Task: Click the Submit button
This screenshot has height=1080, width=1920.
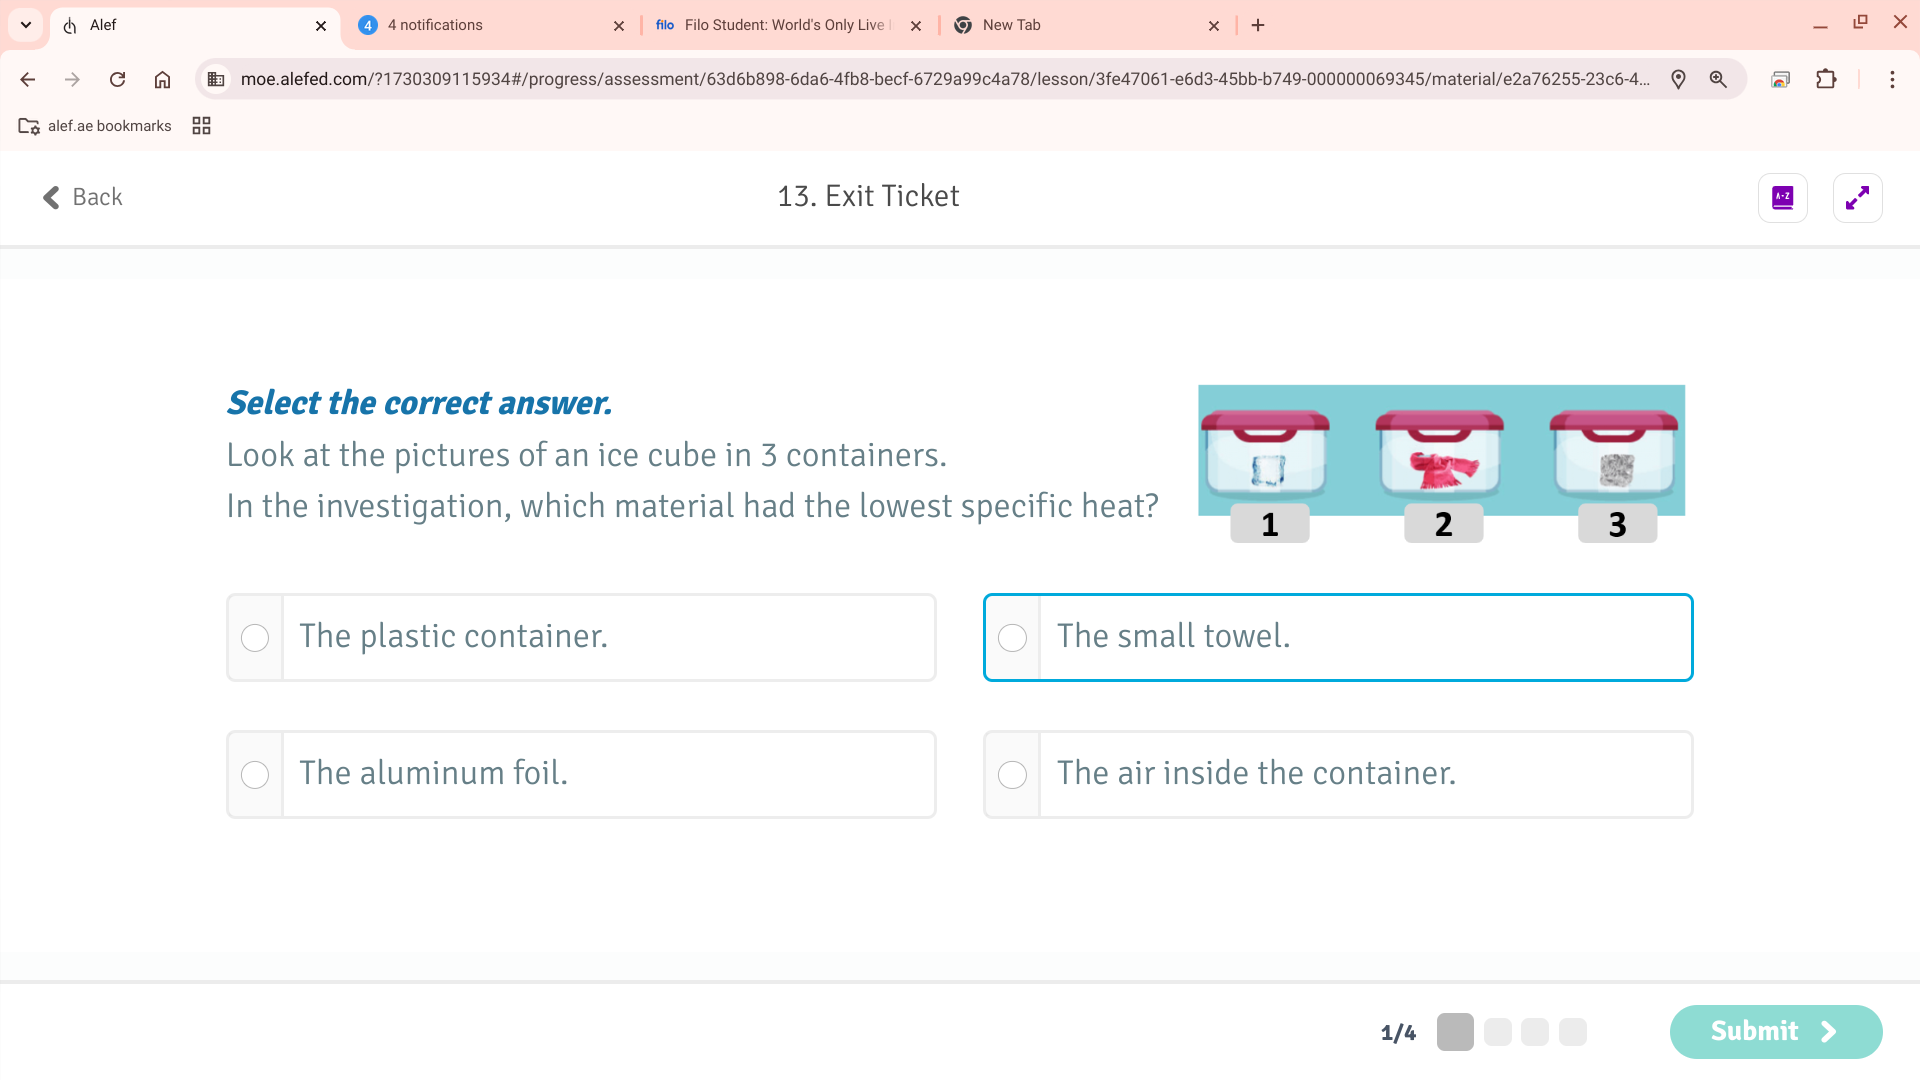Action: [x=1775, y=1031]
